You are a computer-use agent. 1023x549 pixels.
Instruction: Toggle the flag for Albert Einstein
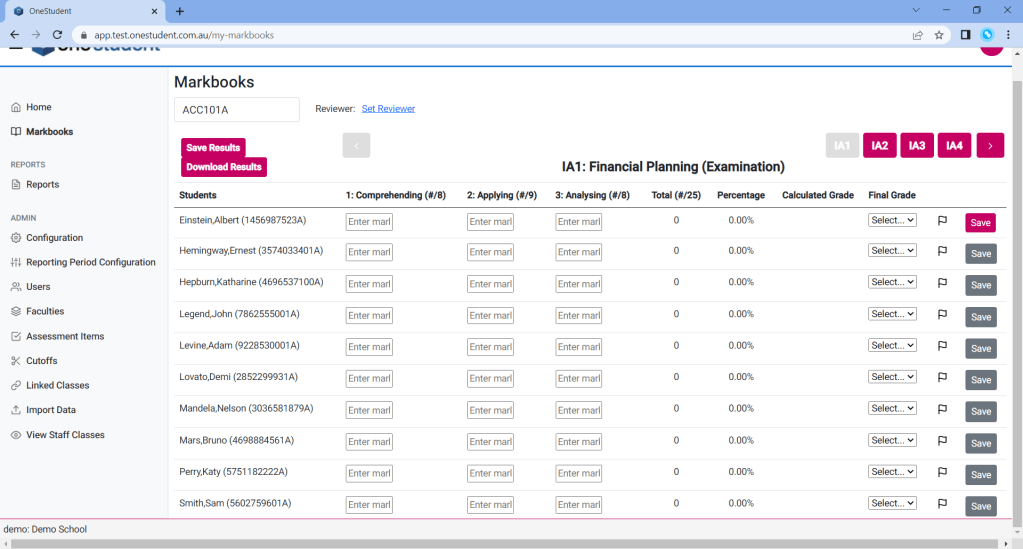(942, 221)
